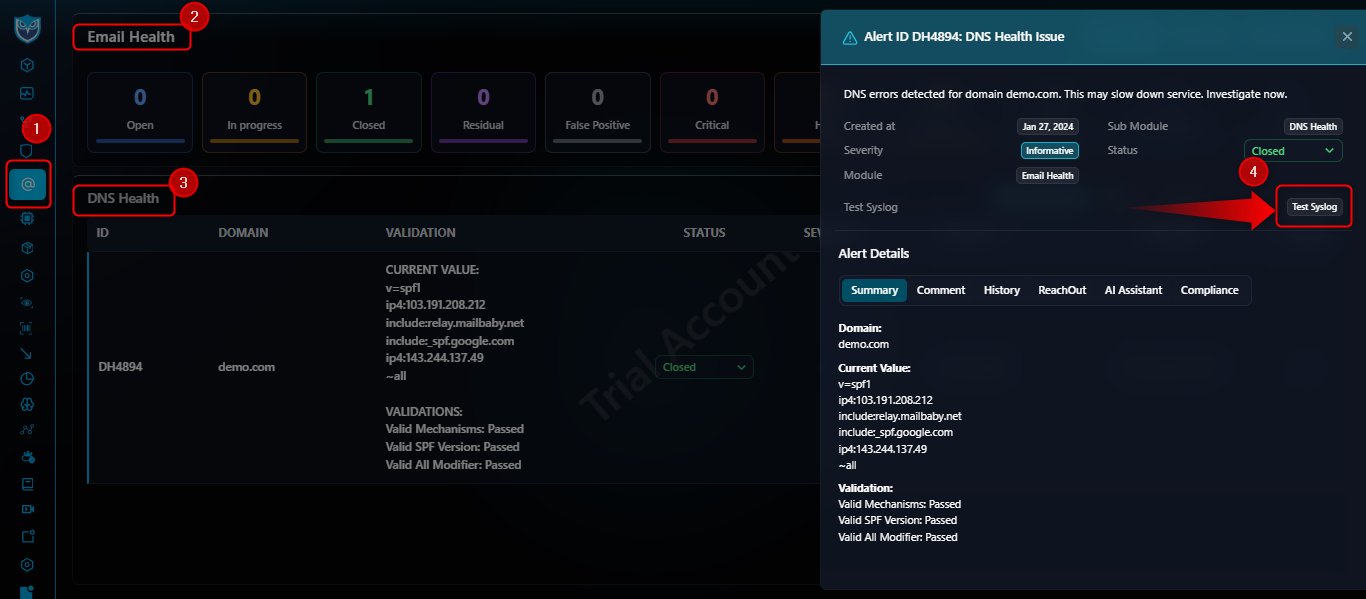
Task: Switch to the Comment tab
Action: tap(941, 290)
